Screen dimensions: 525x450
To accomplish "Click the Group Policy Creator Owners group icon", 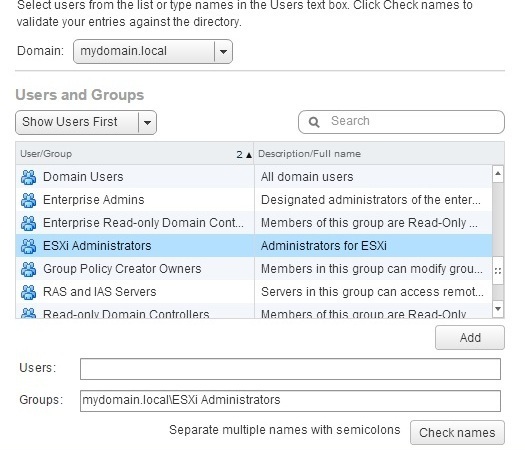I will tap(28, 269).
